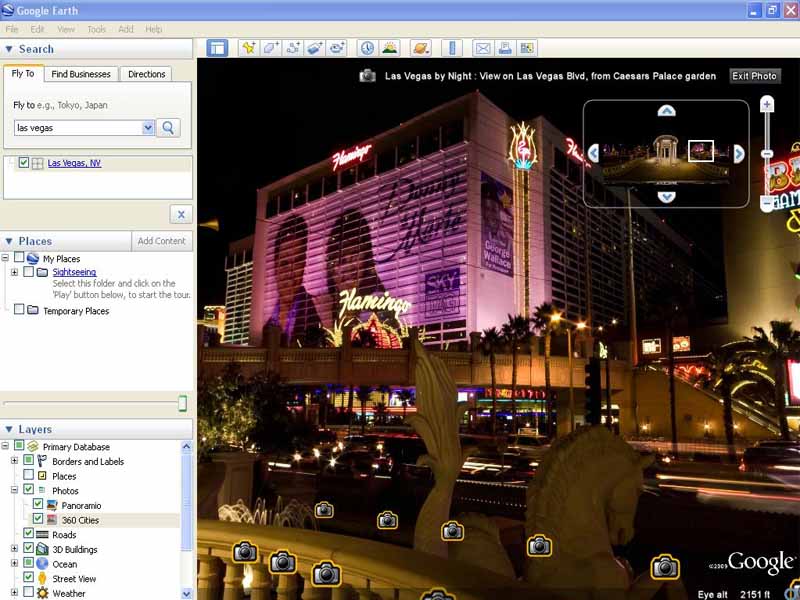800x600 pixels.
Task: Collapse the Places panel triangle
Action: click(9, 241)
